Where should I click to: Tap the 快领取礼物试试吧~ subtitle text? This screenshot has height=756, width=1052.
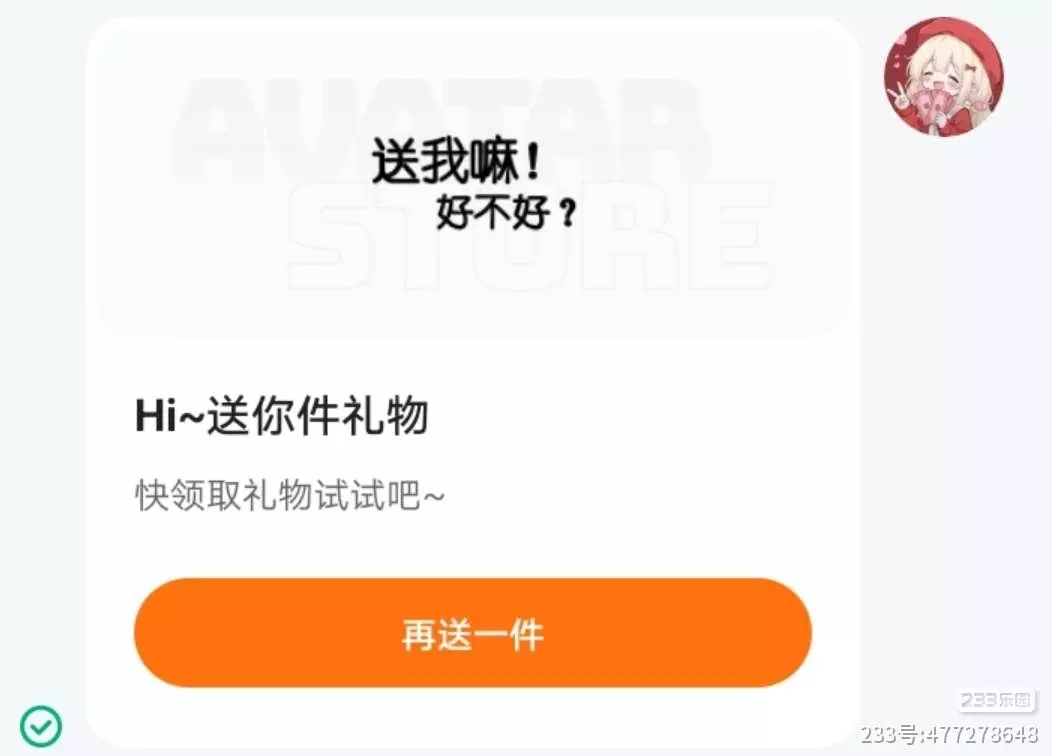pos(290,496)
